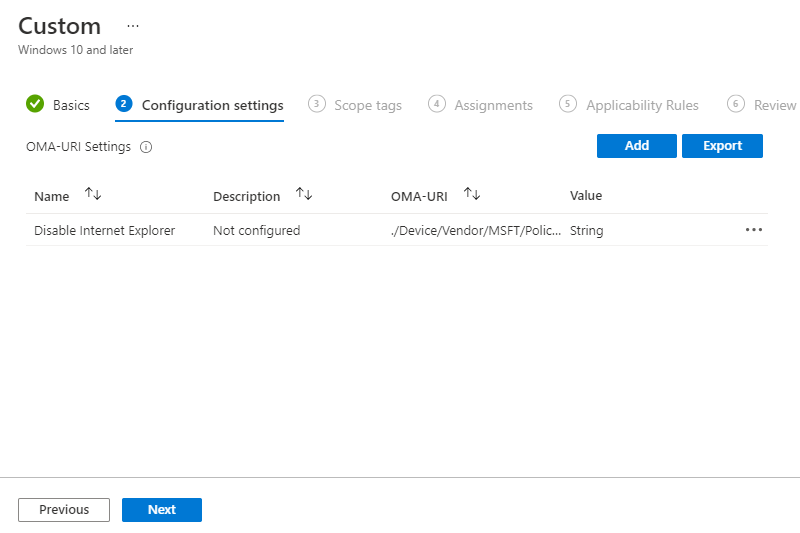
Task: Sort table by Description column arrows
Action: 304,195
